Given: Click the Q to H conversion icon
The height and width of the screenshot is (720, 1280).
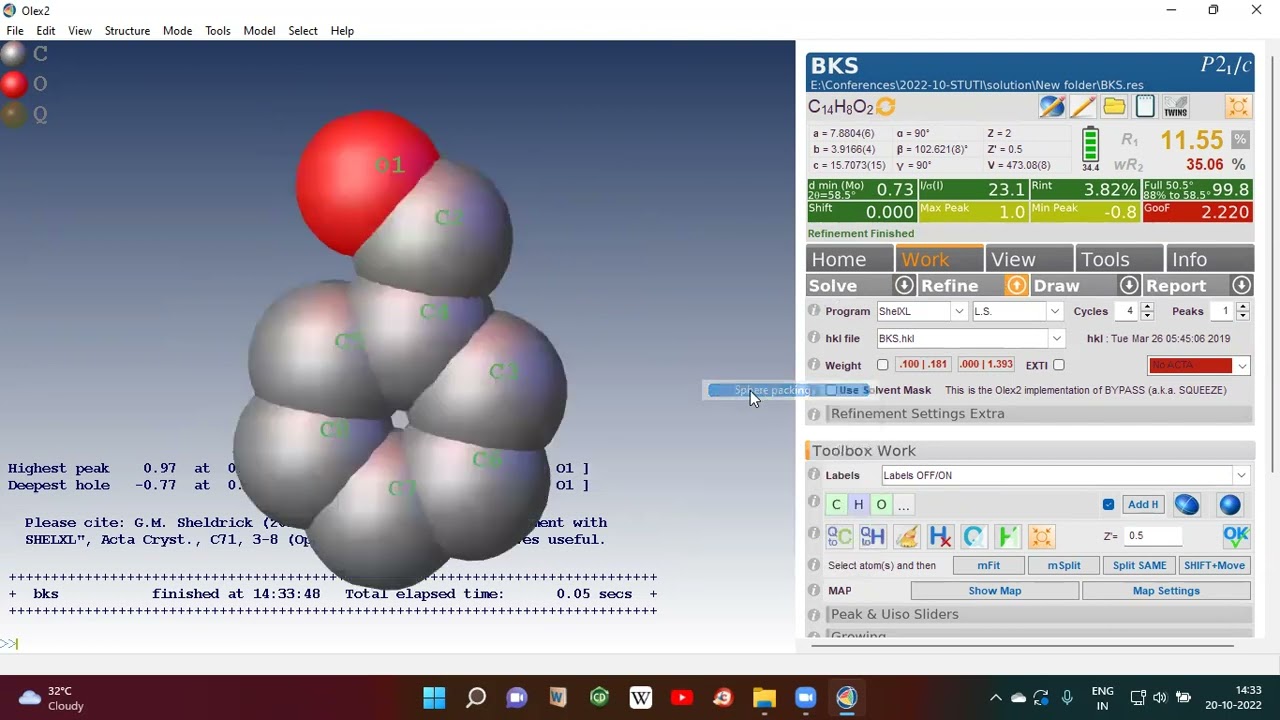Looking at the screenshot, I should 872,537.
